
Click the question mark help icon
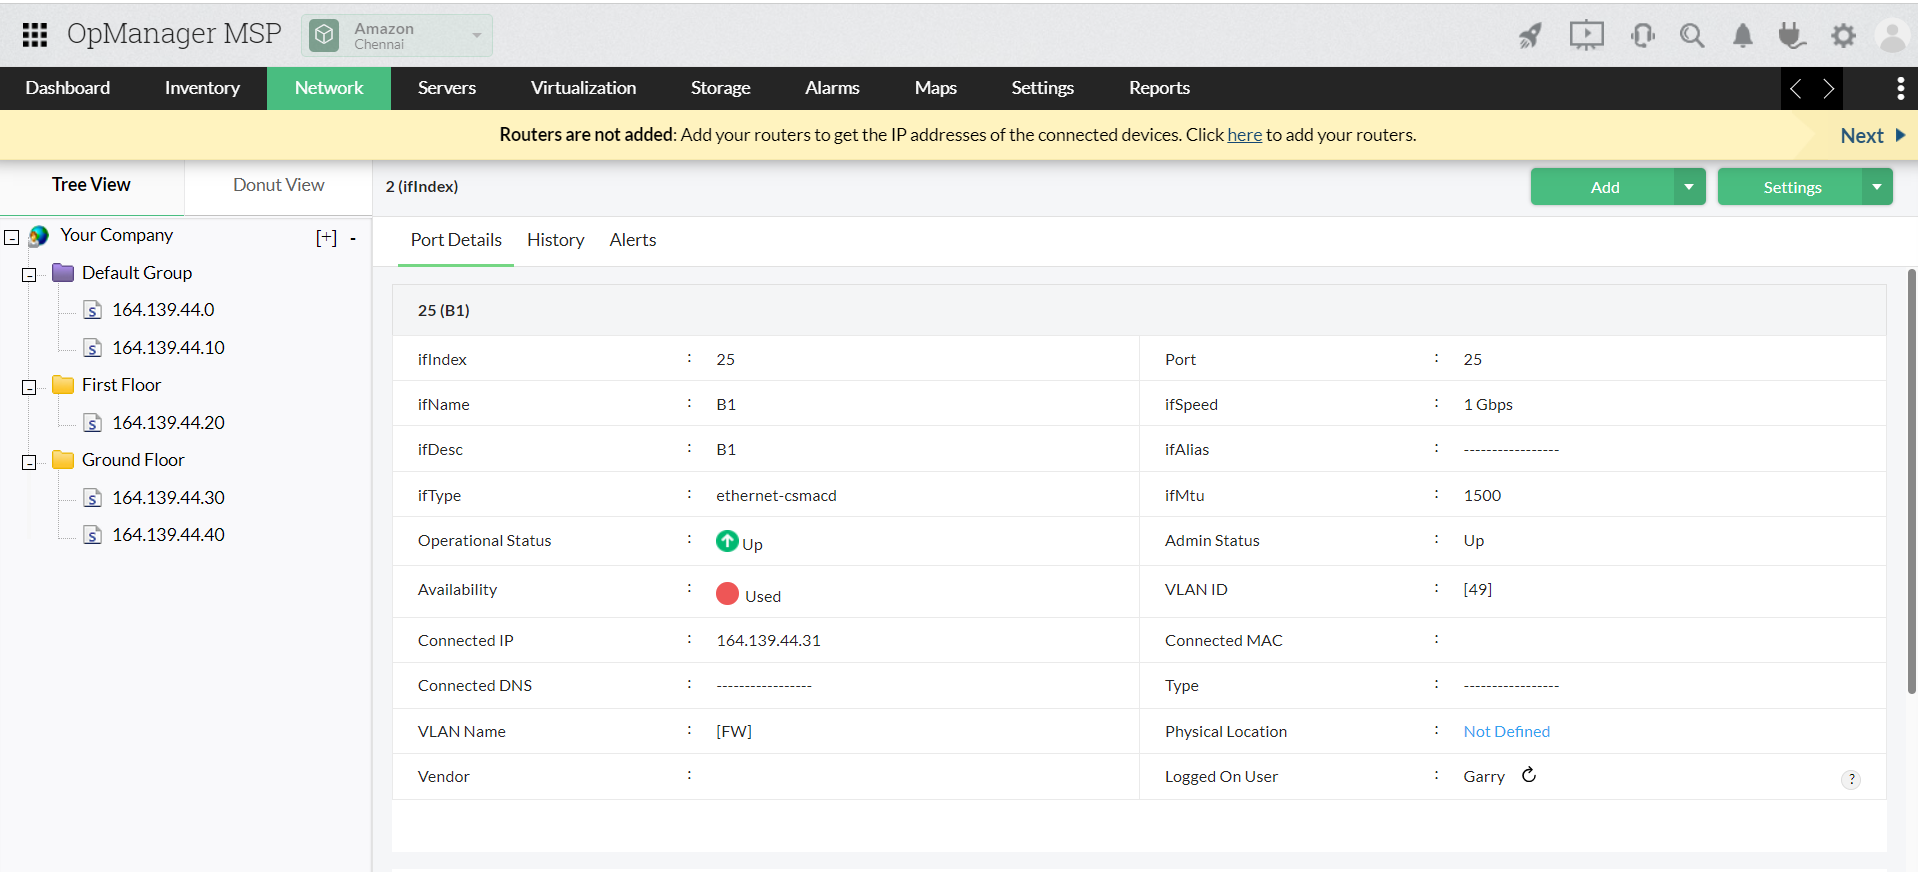pyautogui.click(x=1851, y=779)
